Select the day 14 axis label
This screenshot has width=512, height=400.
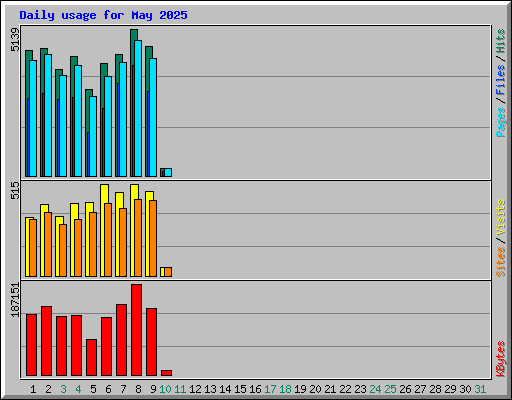225,389
